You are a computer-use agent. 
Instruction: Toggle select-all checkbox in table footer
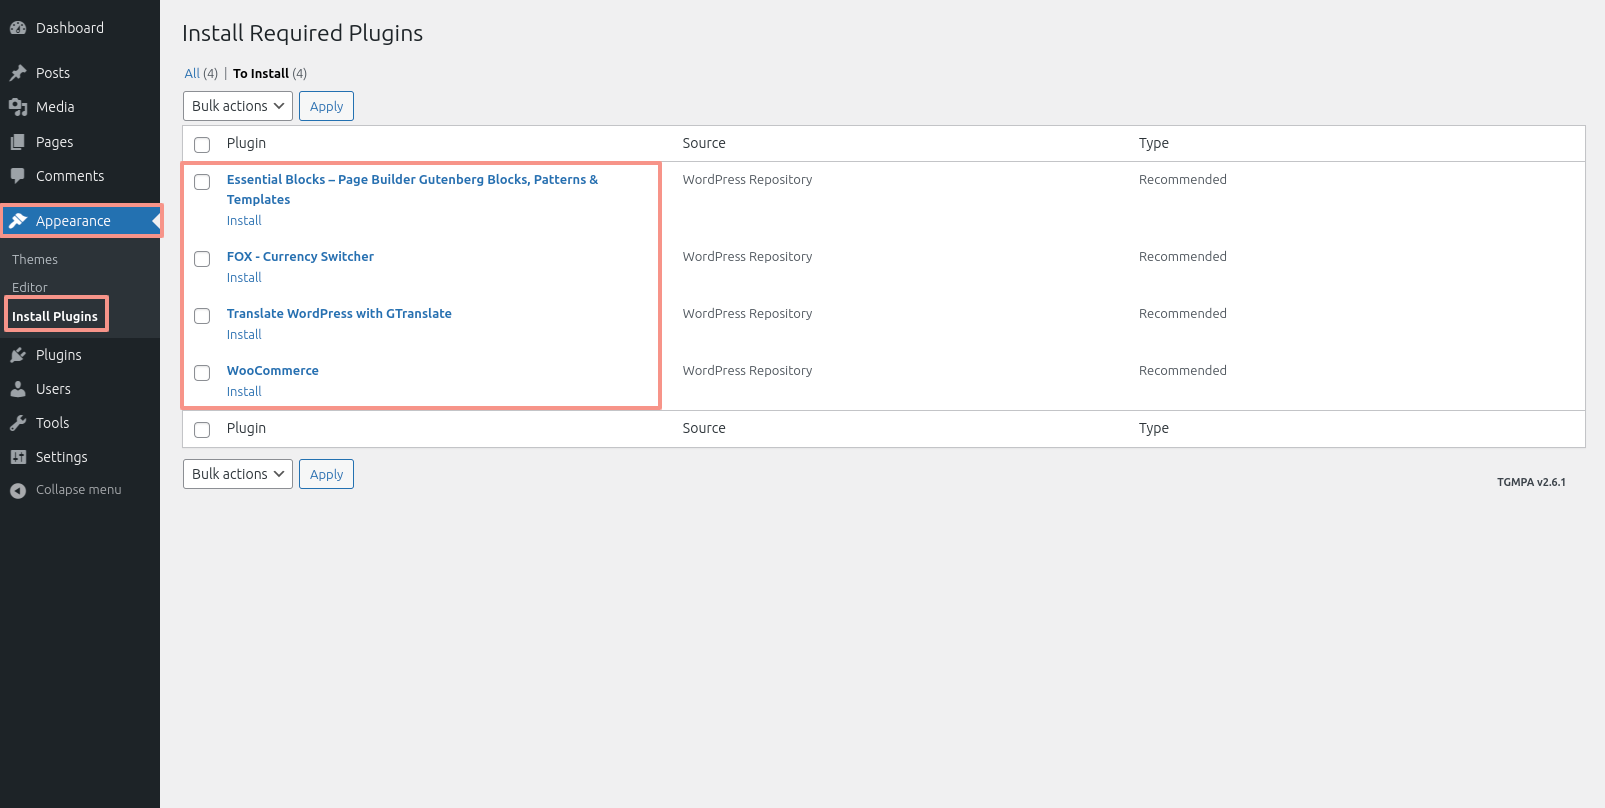(202, 429)
